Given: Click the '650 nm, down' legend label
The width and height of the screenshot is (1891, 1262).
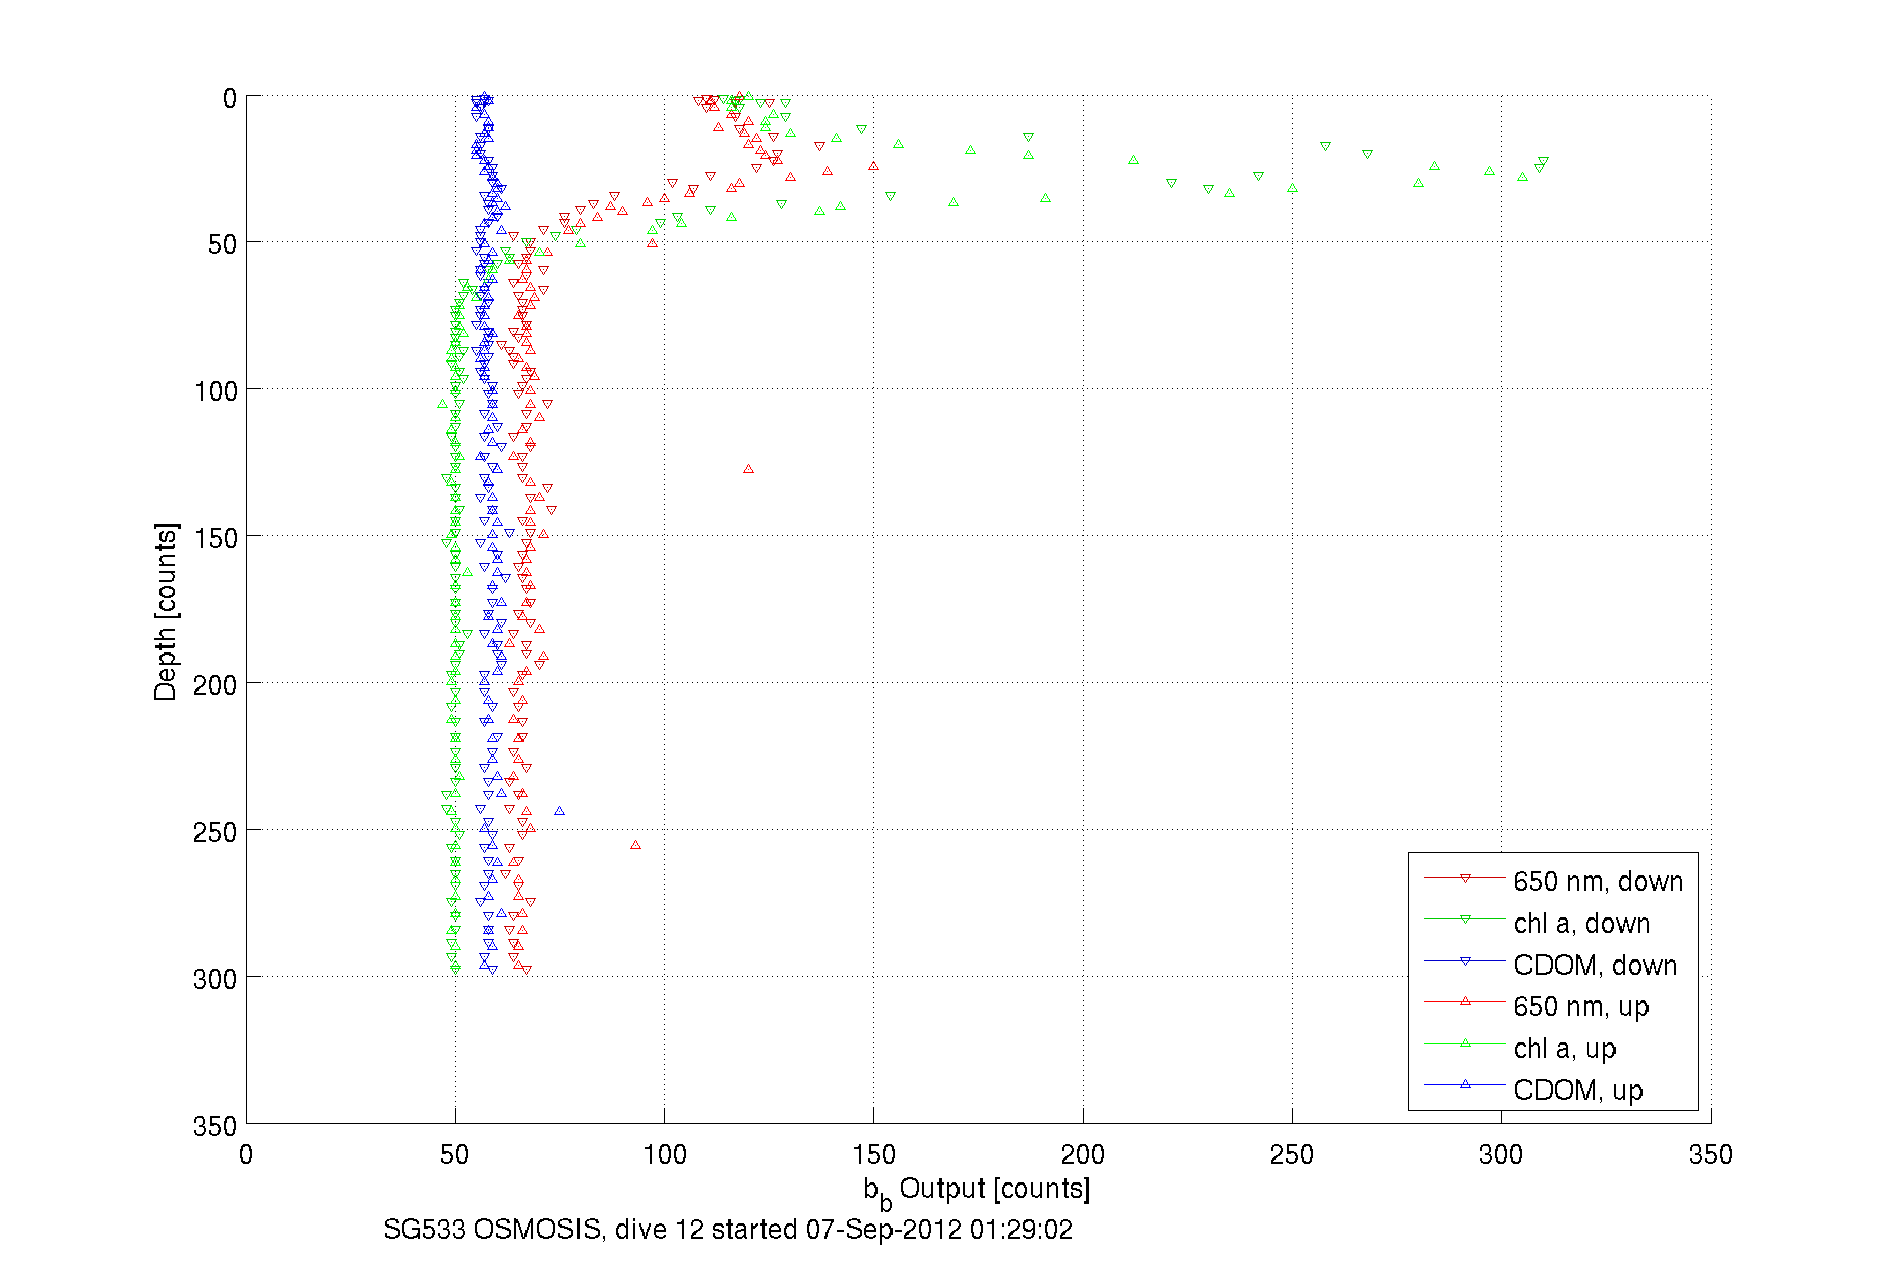Looking at the screenshot, I should point(1597,881).
